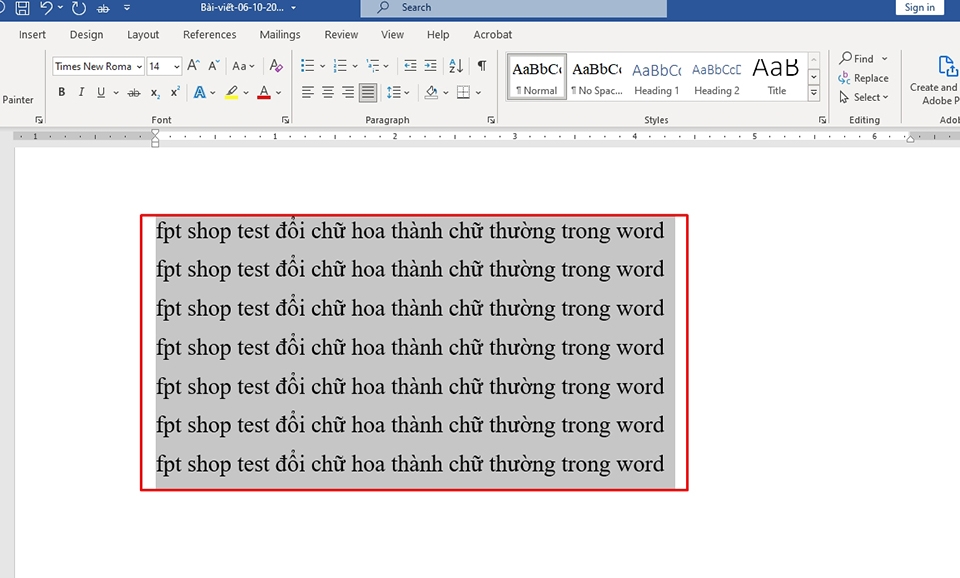Screen dimensions: 960x578
Task: Click strikethrough icon in quick access toolbar
Action: point(103,9)
